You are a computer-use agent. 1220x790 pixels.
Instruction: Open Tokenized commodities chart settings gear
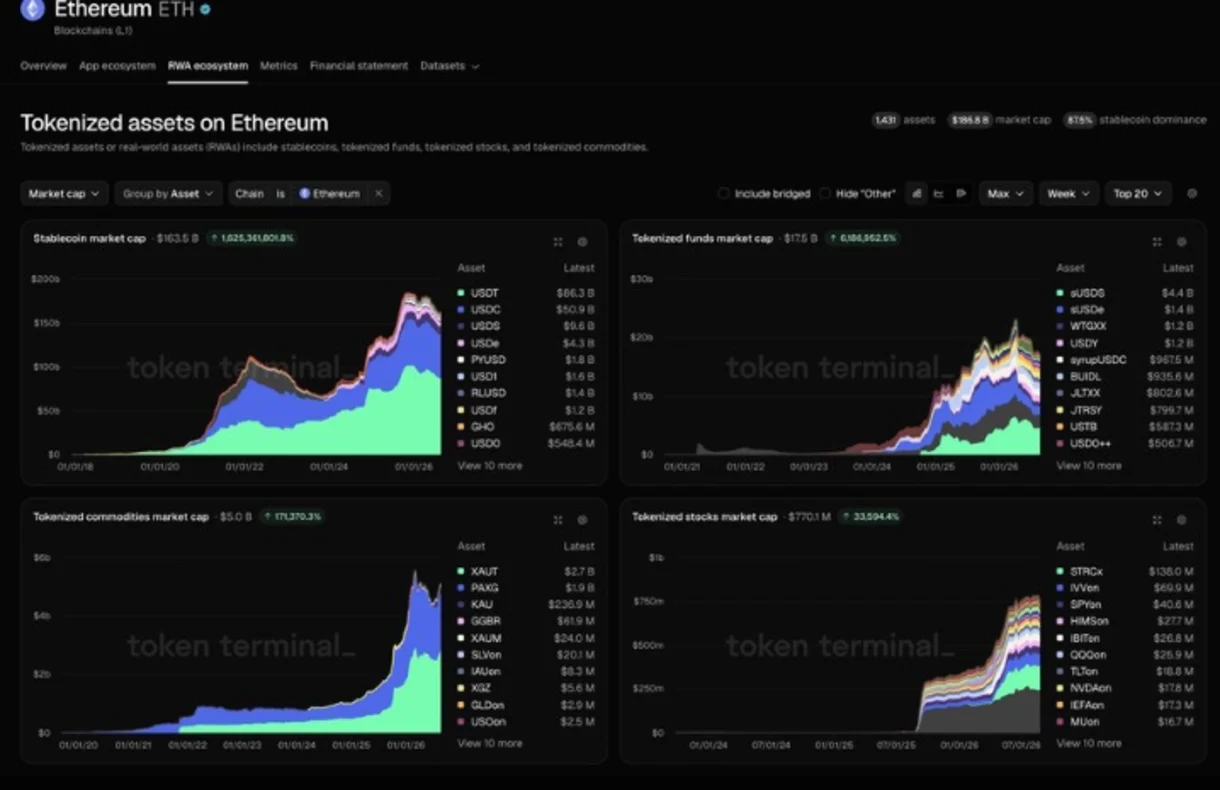click(582, 520)
